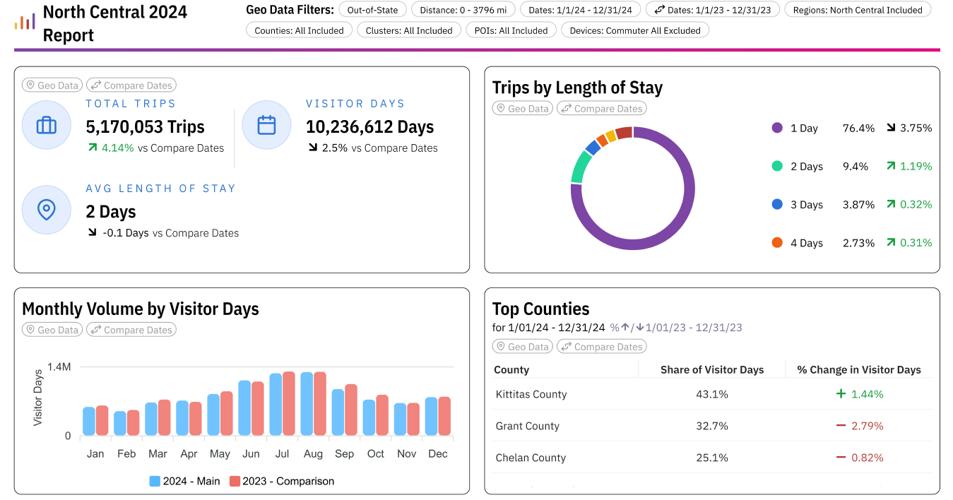Click Compare Dates tag in Monthly Volume
The width and height of the screenshot is (953, 500).
(x=131, y=330)
